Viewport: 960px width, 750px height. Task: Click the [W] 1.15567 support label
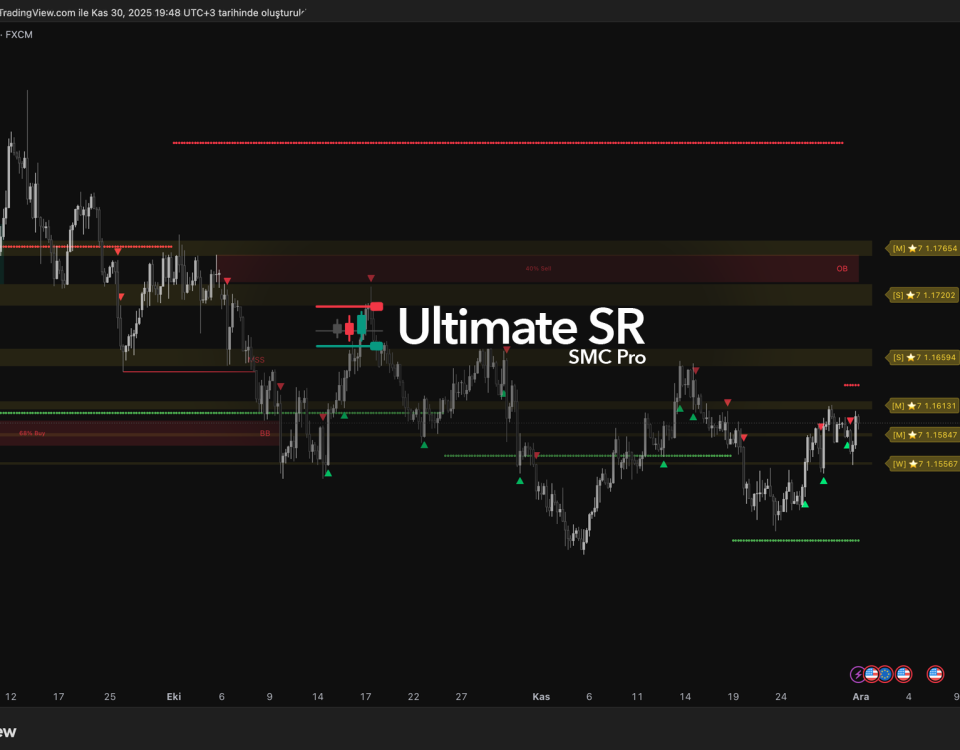click(x=923, y=464)
